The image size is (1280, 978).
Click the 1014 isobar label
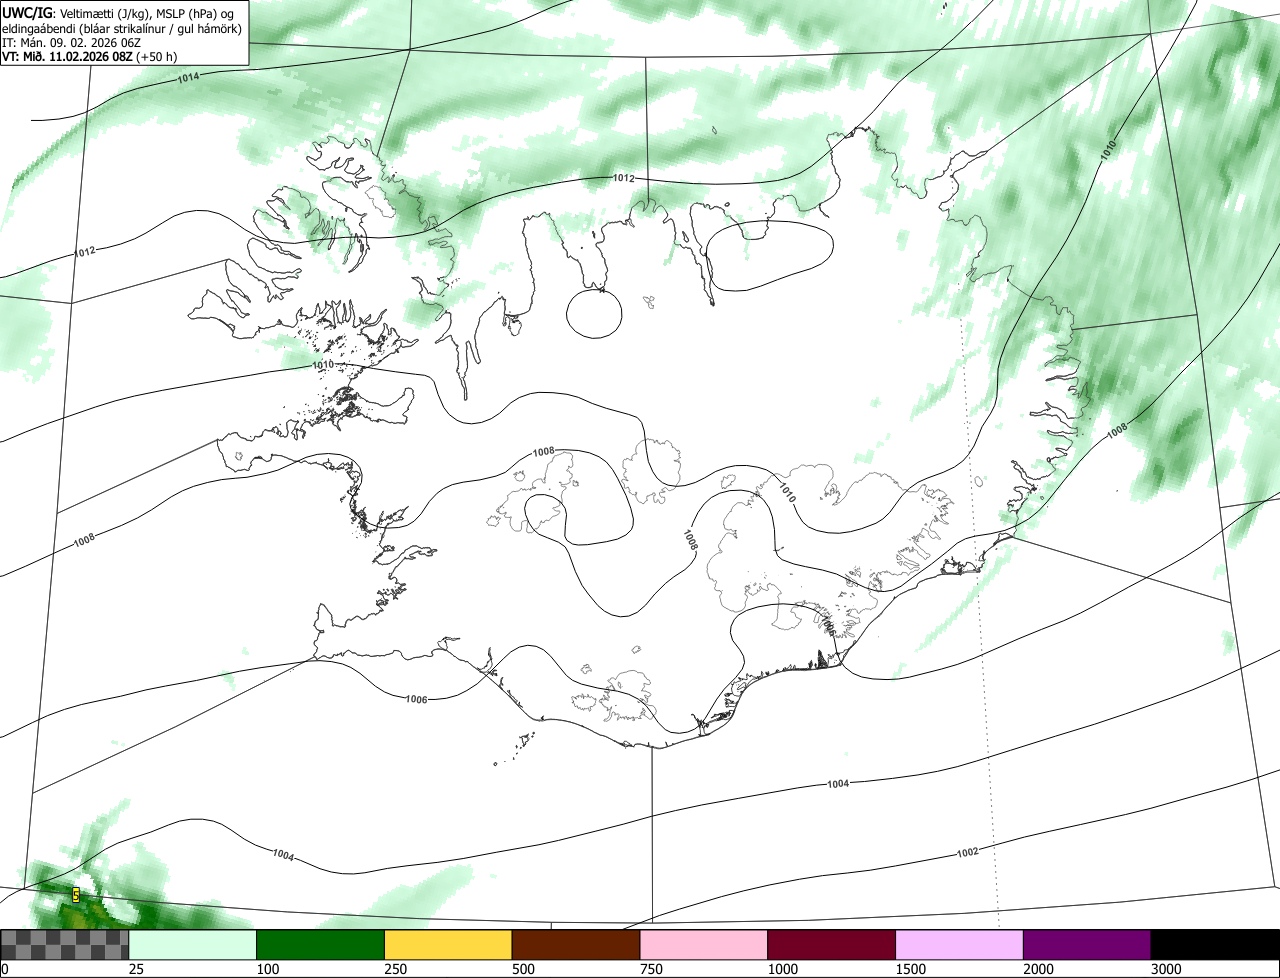pos(188,77)
